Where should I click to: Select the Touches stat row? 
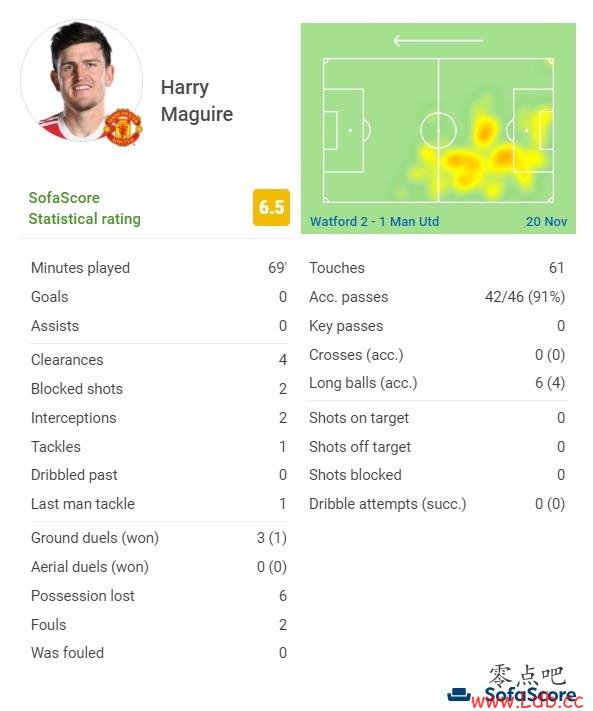pyautogui.click(x=437, y=268)
